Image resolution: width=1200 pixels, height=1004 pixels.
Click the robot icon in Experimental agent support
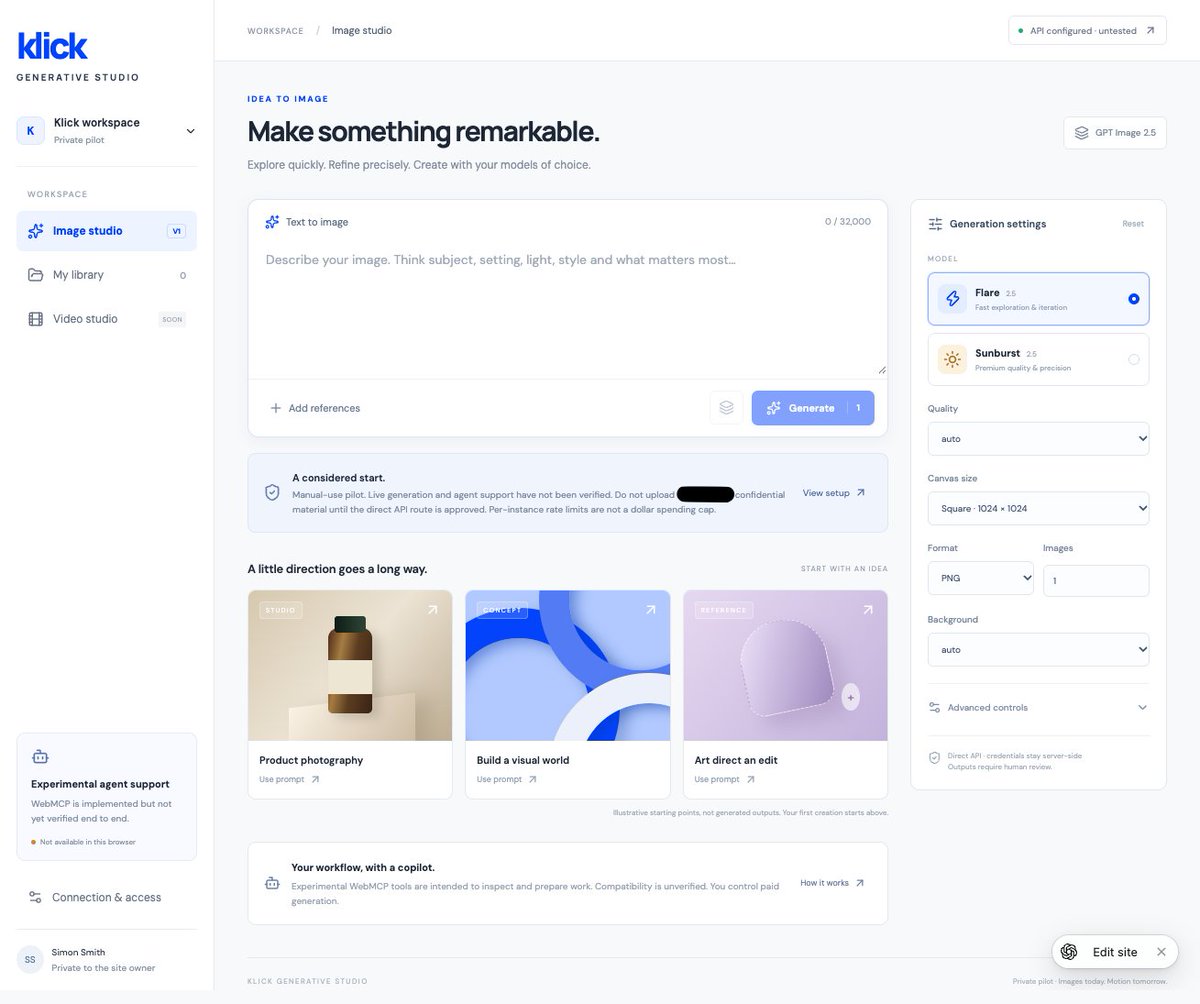click(40, 757)
